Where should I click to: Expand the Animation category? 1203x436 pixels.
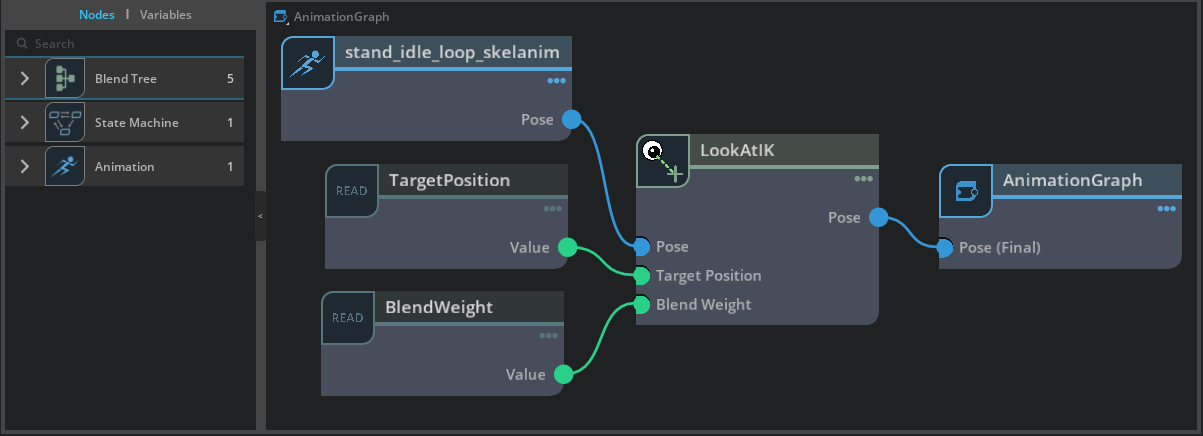point(25,166)
